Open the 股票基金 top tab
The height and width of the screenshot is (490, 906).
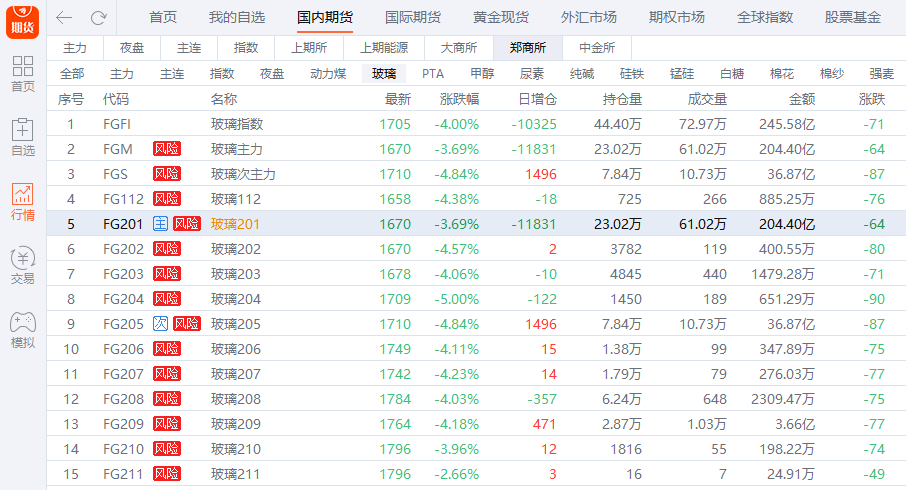(x=853, y=17)
